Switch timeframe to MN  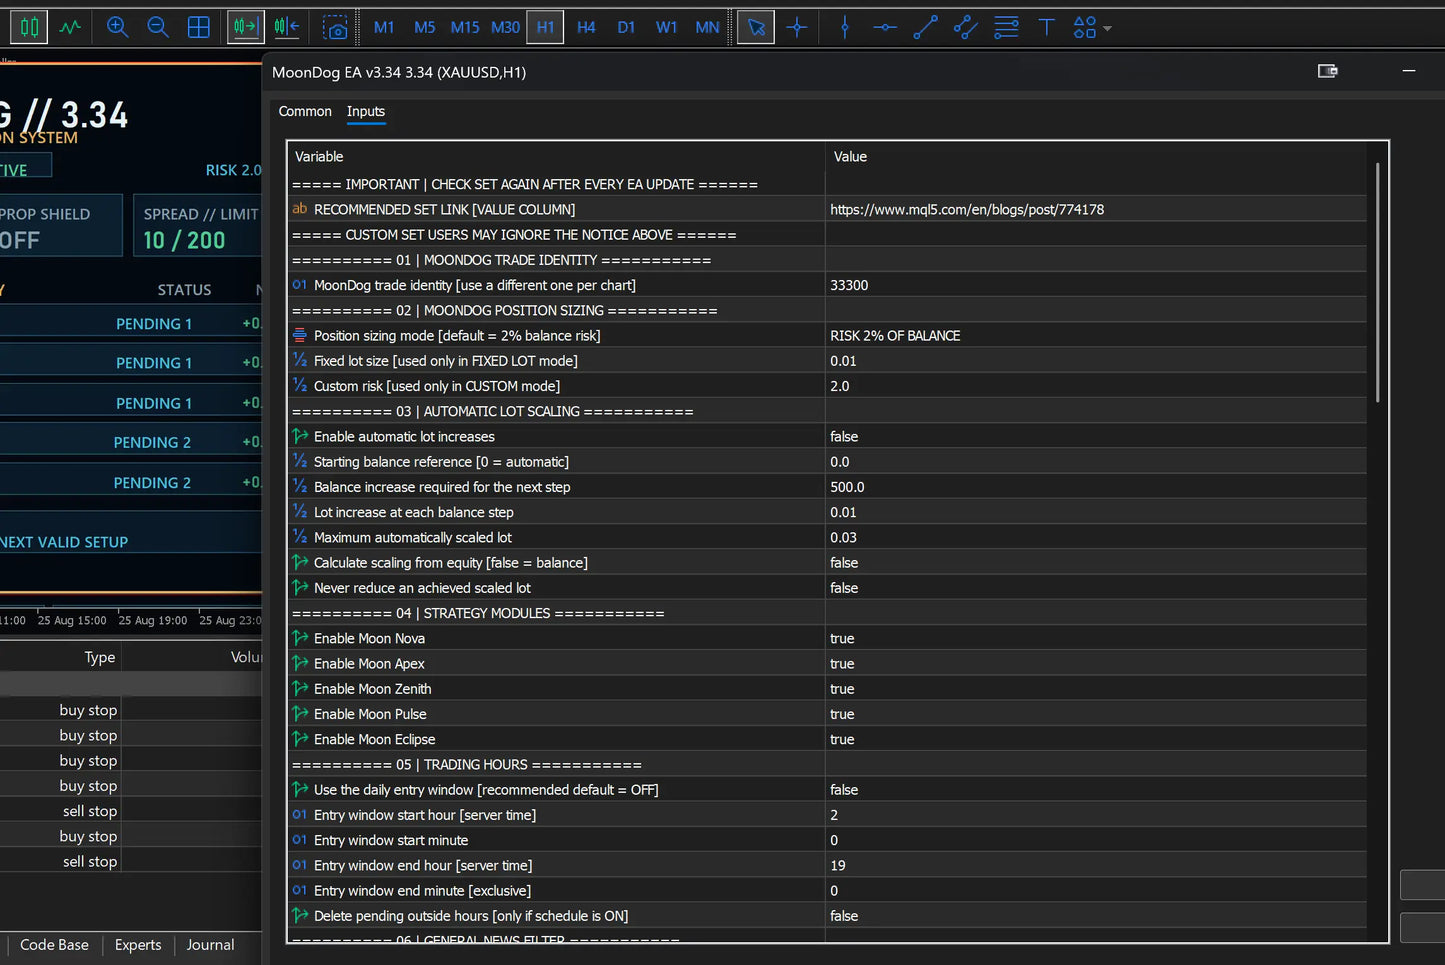pos(707,27)
